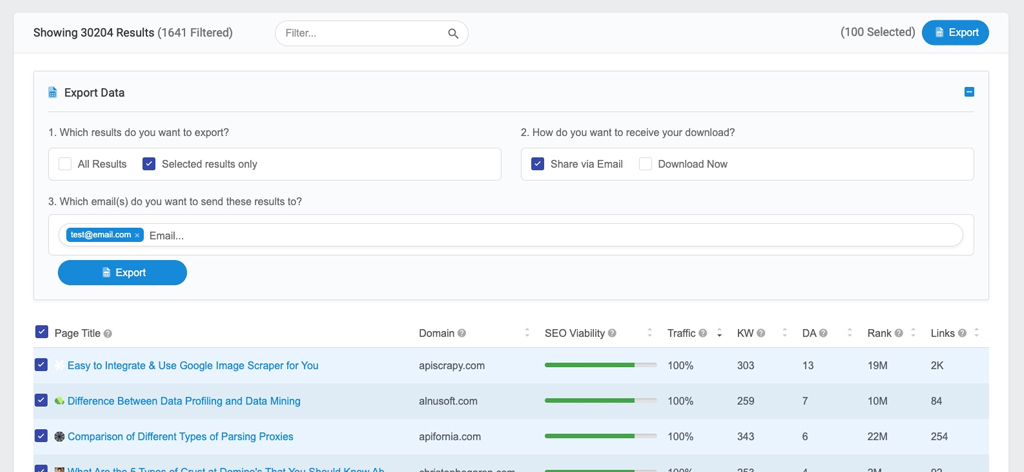Viewport: 1024px width, 472px height.
Task: Click the Export Data document icon
Action: pos(53,92)
